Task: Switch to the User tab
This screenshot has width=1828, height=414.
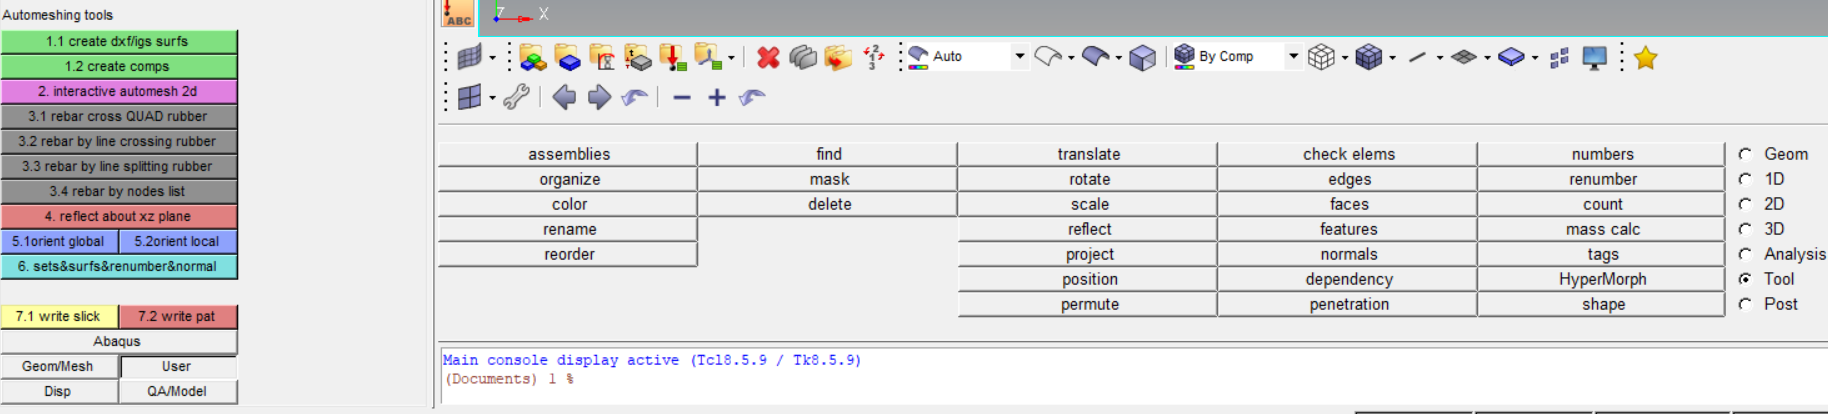Action: 178,367
